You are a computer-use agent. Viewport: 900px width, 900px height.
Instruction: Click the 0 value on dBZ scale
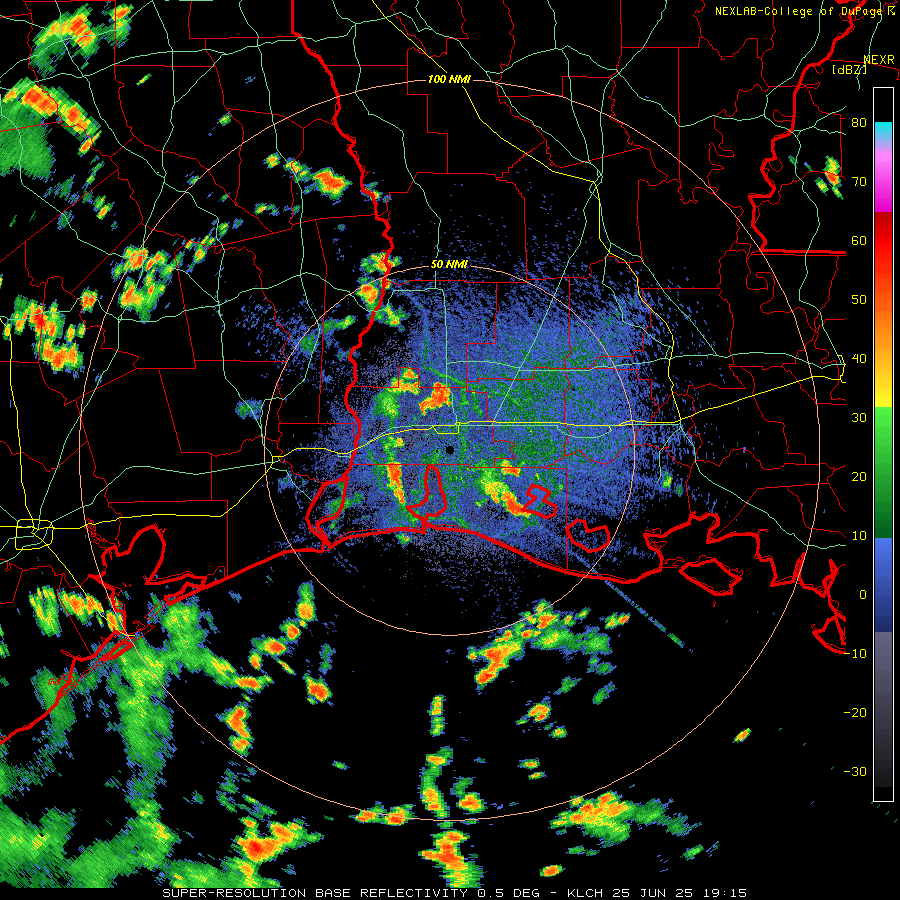tap(863, 595)
